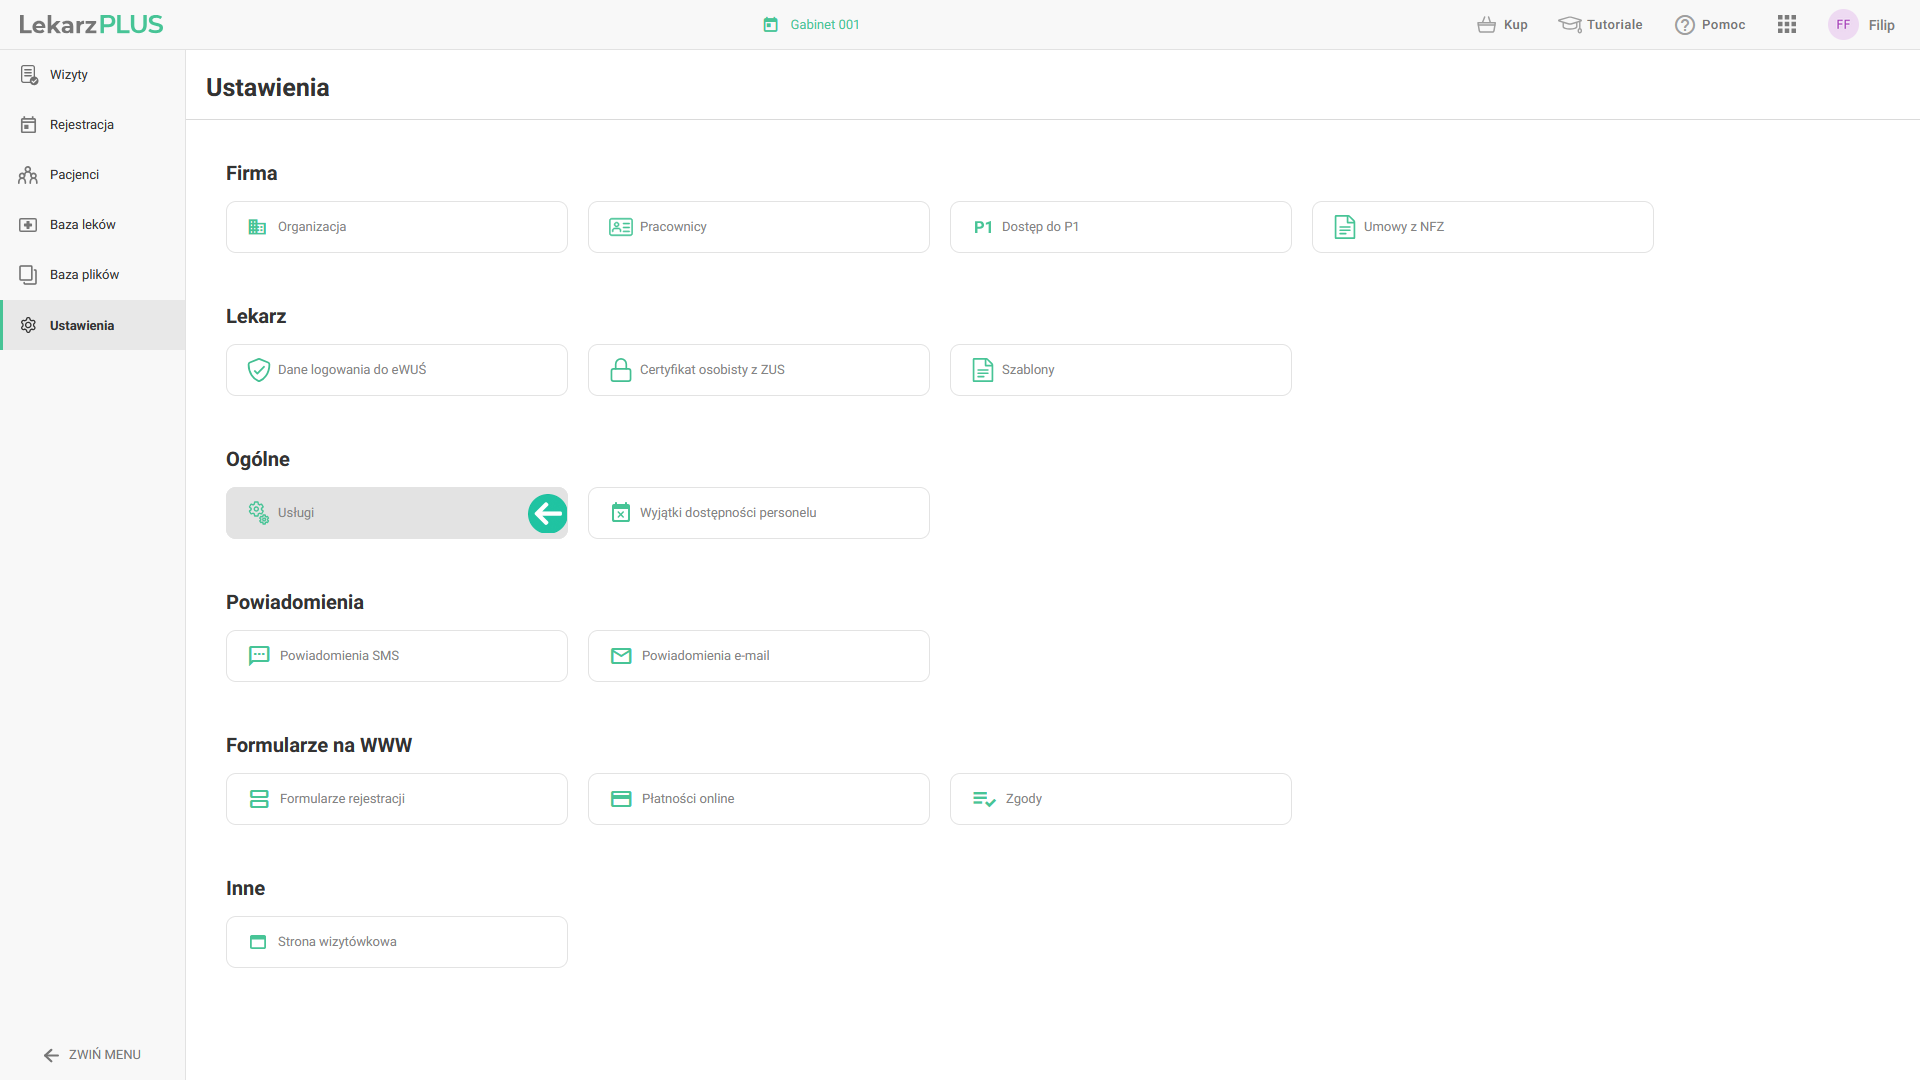1920x1080 pixels.
Task: Open the Pracownicy settings tile
Action: [758, 227]
